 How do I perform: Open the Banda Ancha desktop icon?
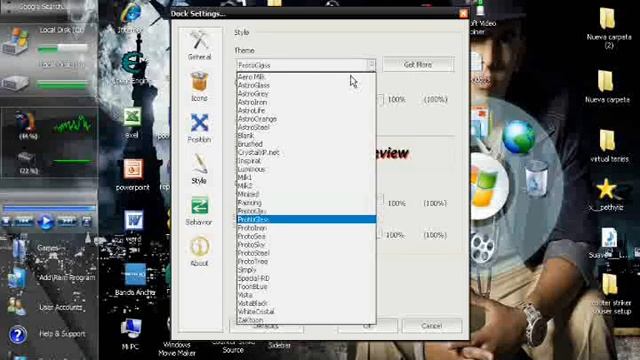click(x=135, y=280)
